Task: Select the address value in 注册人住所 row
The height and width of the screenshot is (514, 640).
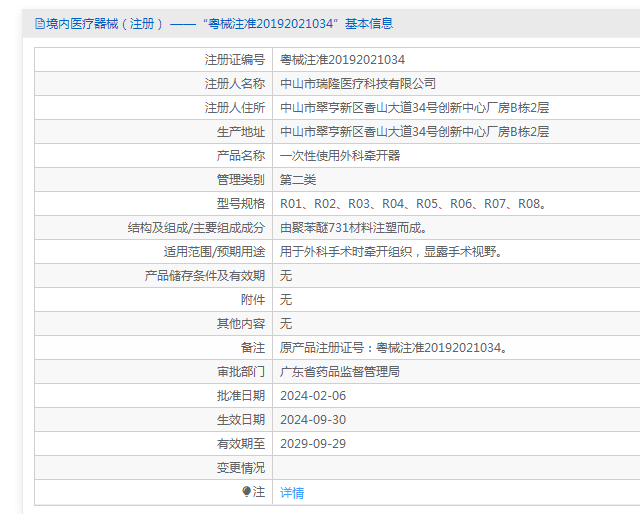Action: click(x=415, y=108)
